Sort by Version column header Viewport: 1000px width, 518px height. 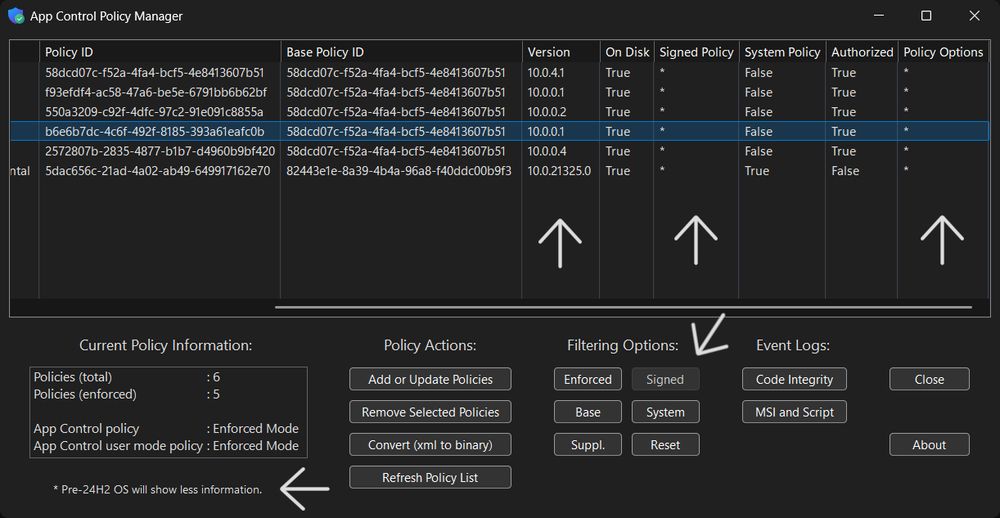coord(561,52)
